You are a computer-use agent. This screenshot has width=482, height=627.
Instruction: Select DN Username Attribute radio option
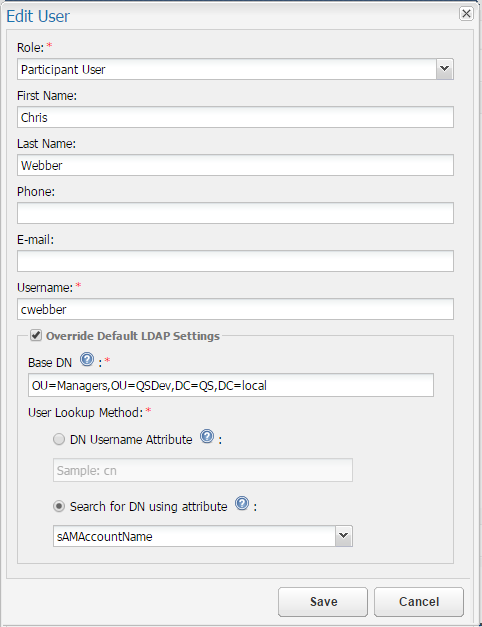pyautogui.click(x=59, y=439)
